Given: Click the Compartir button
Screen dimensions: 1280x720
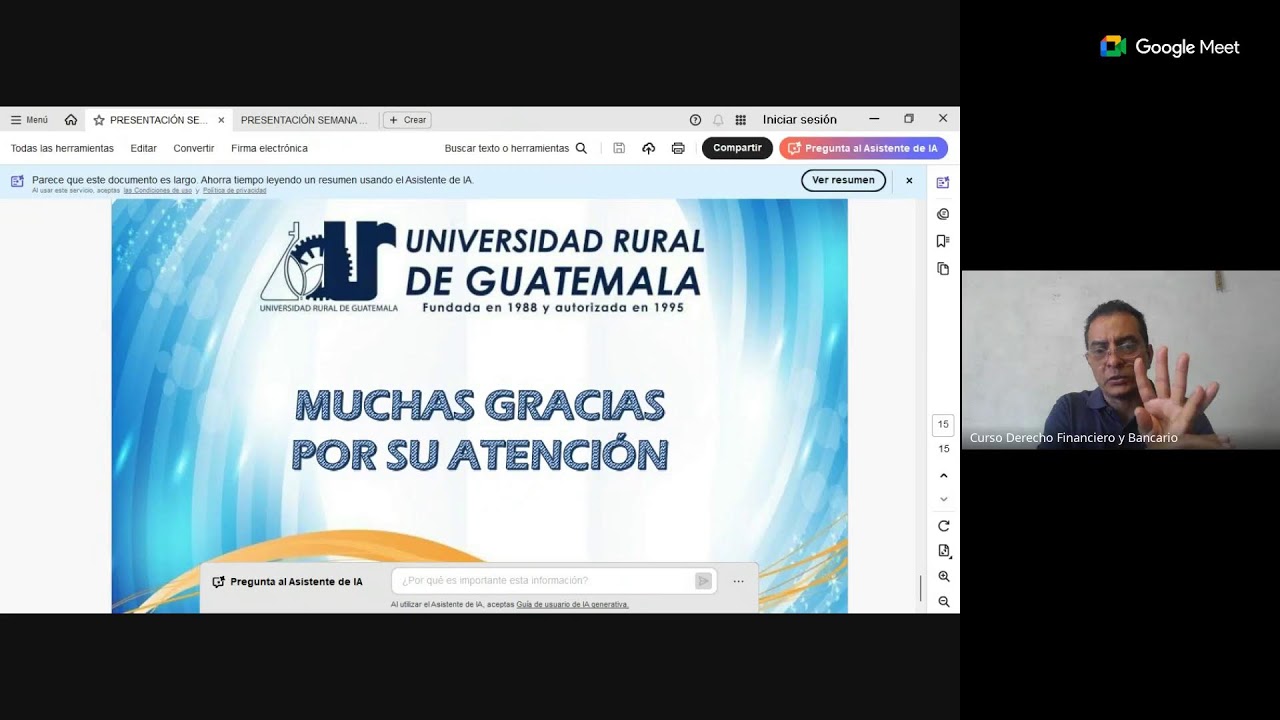Looking at the screenshot, I should [737, 148].
